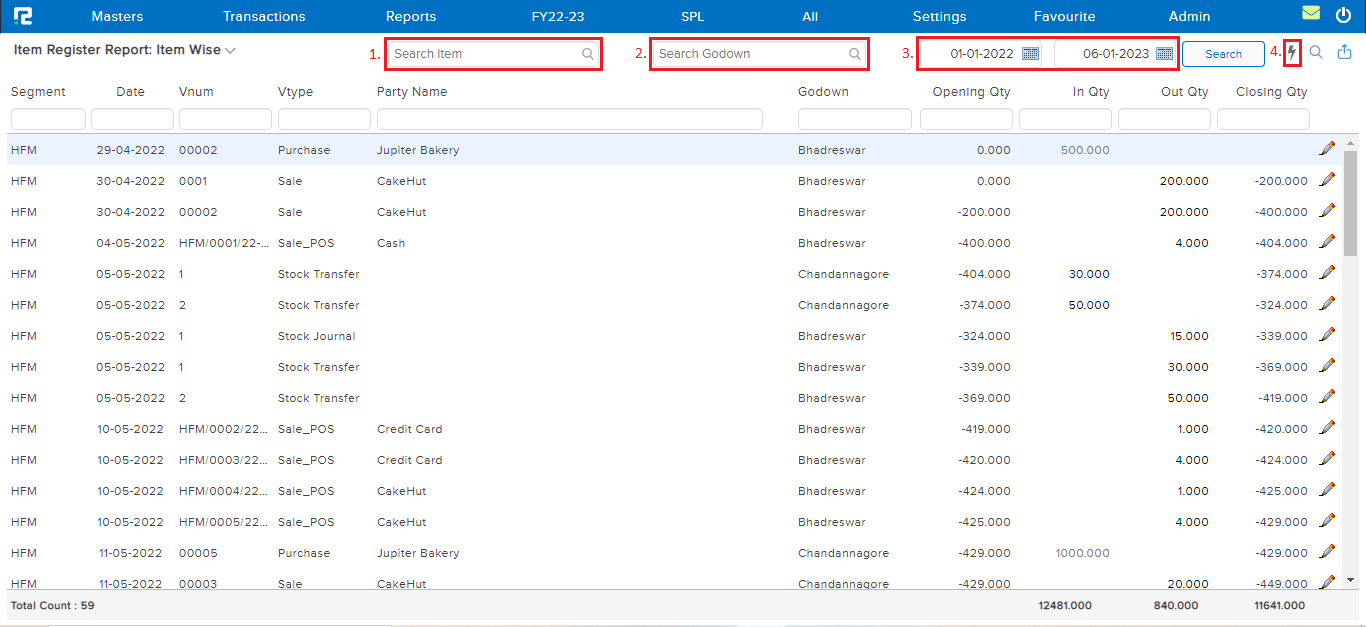Open the Transactions menu
This screenshot has width=1366, height=627.
point(264,16)
